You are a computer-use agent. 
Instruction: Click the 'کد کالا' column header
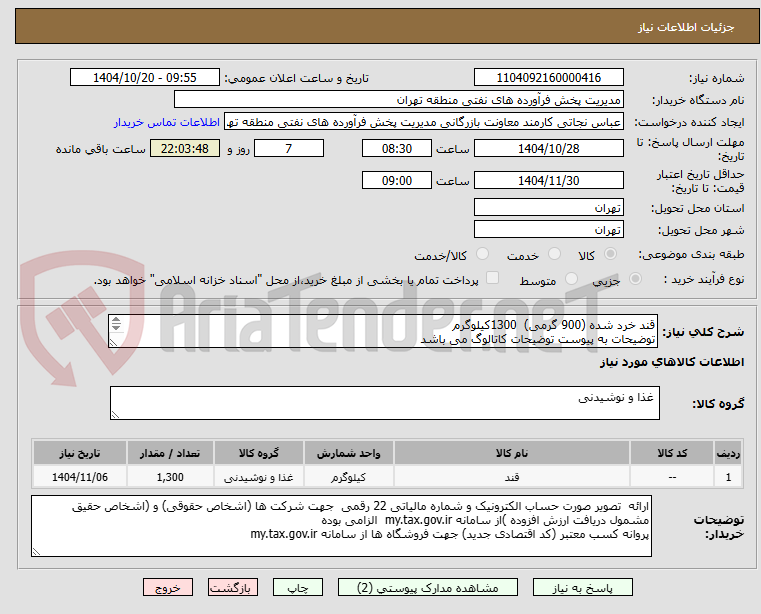pos(672,453)
